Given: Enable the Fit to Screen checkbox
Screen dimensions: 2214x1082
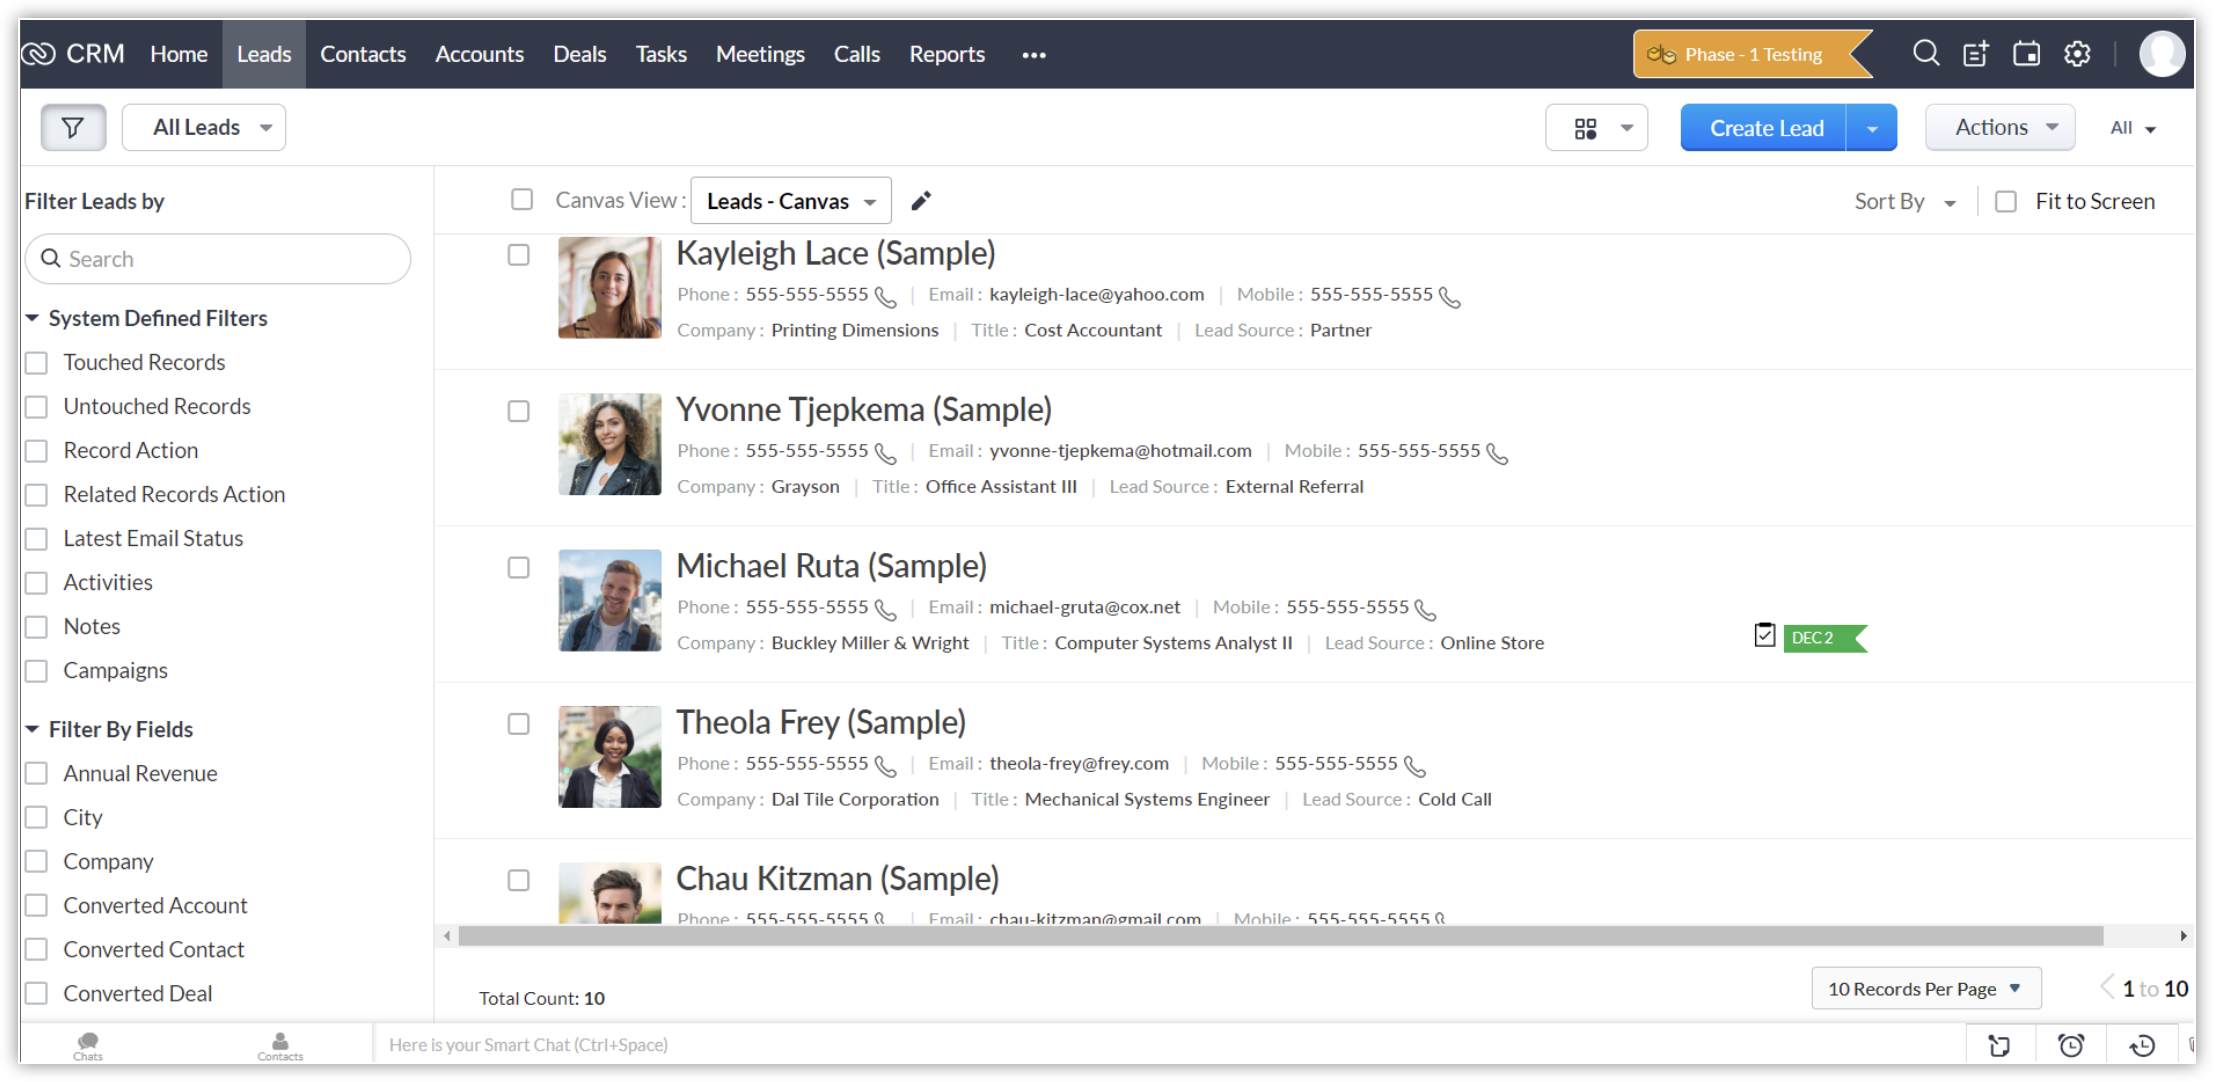Looking at the screenshot, I should tap(2006, 202).
